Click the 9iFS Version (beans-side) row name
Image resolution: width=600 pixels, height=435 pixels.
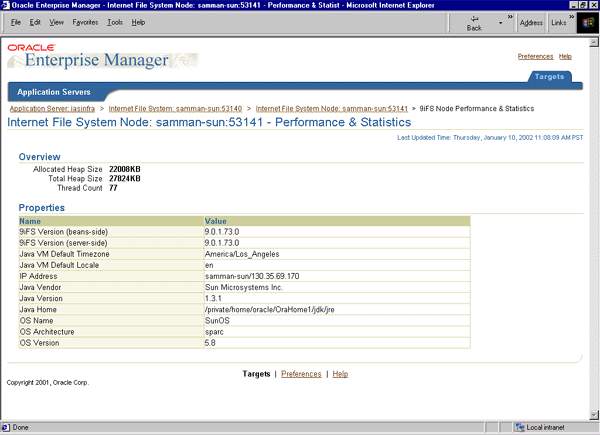64,232
